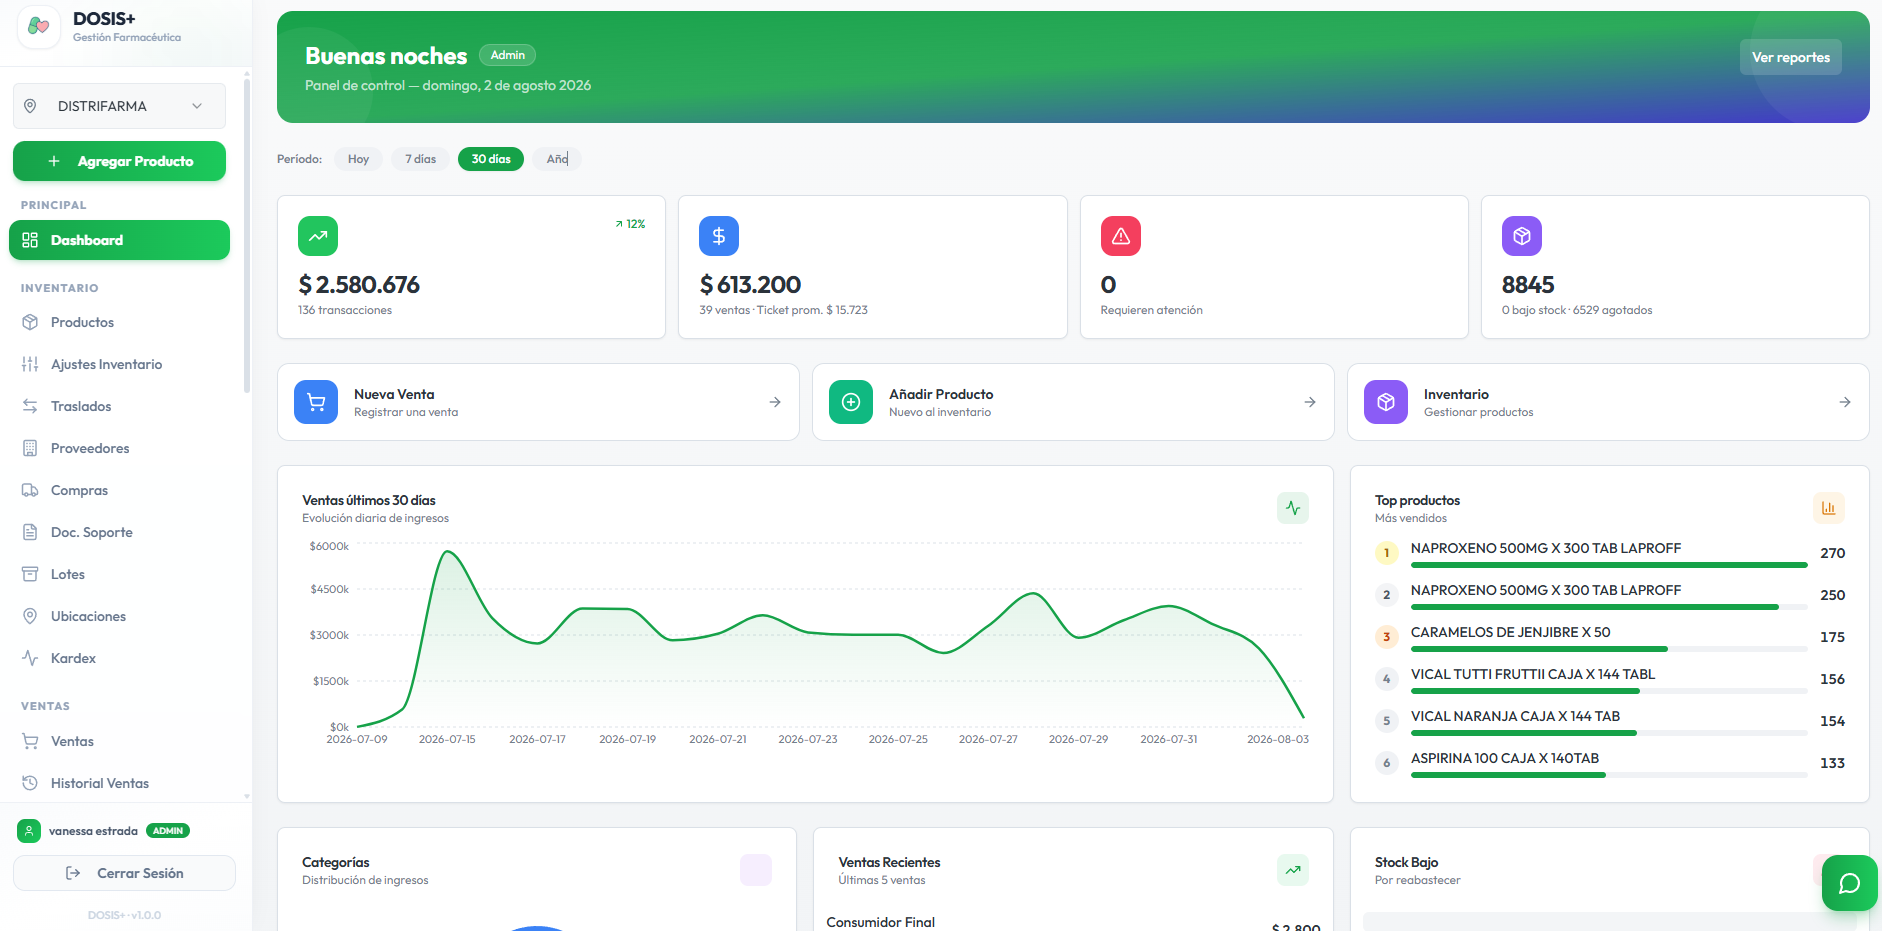
Task: Click the Añadir Producto plus-circle icon
Action: [x=851, y=402]
